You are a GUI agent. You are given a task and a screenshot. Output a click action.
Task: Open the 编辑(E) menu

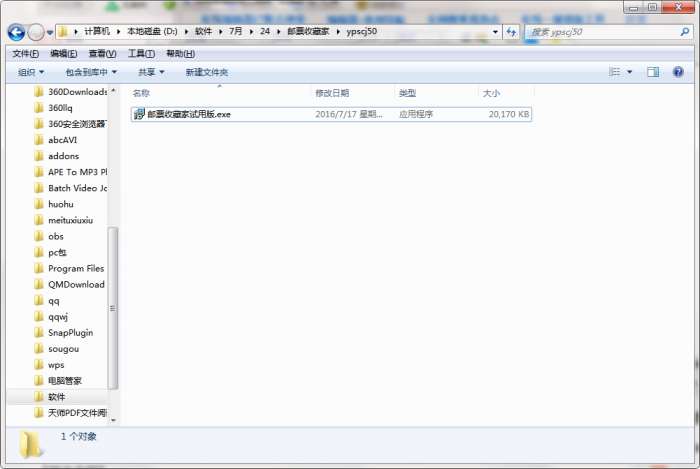coord(64,54)
